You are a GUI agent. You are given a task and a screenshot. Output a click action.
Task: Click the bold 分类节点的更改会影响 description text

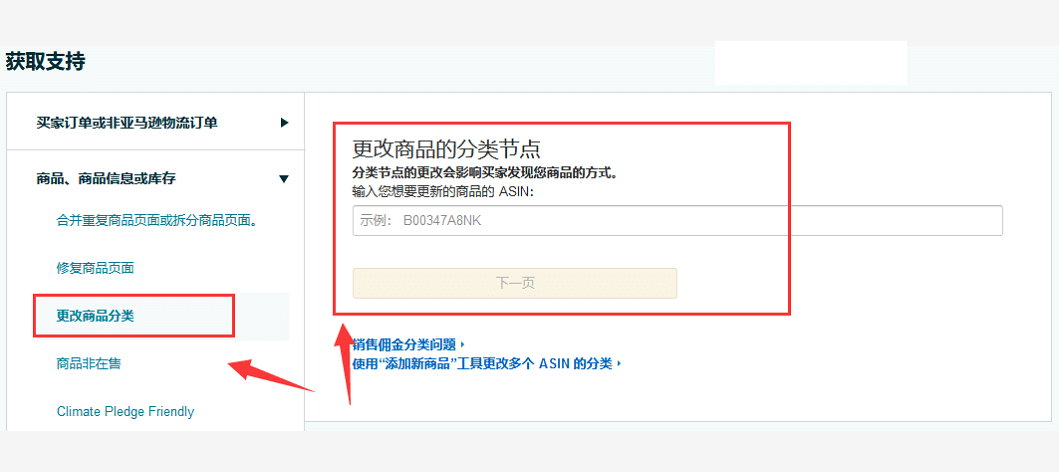point(485,173)
